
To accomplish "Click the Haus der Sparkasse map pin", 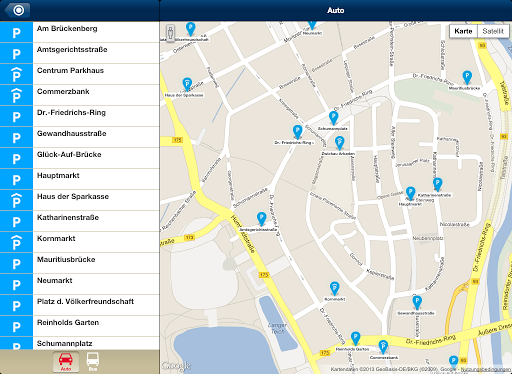I will tap(187, 84).
